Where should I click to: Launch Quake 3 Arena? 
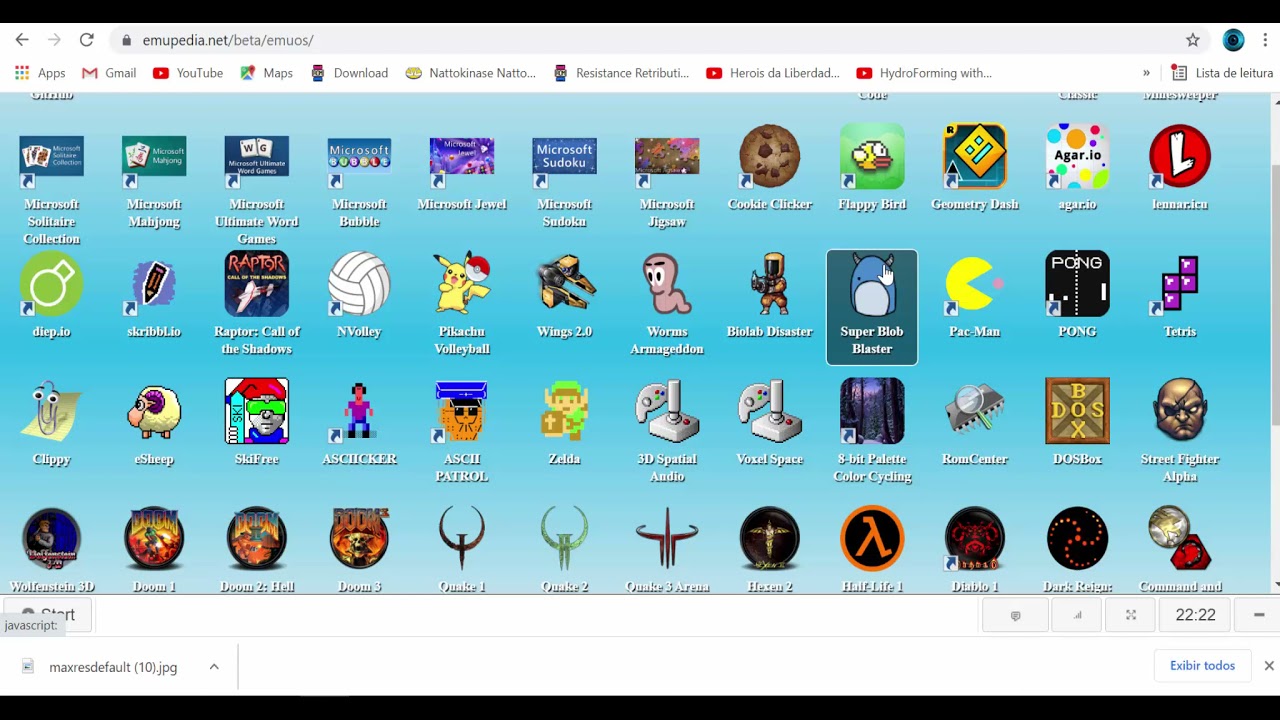[667, 540]
